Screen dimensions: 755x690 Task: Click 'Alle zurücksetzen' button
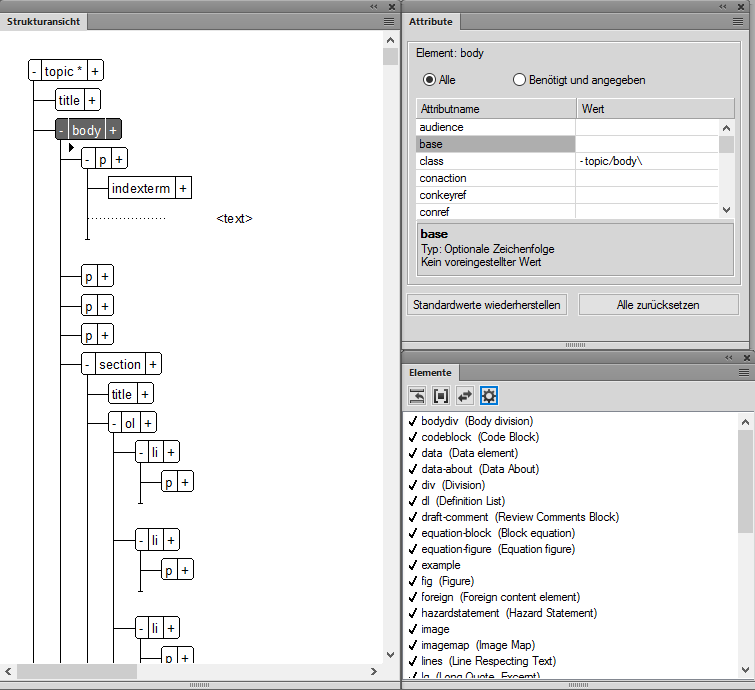point(657,305)
